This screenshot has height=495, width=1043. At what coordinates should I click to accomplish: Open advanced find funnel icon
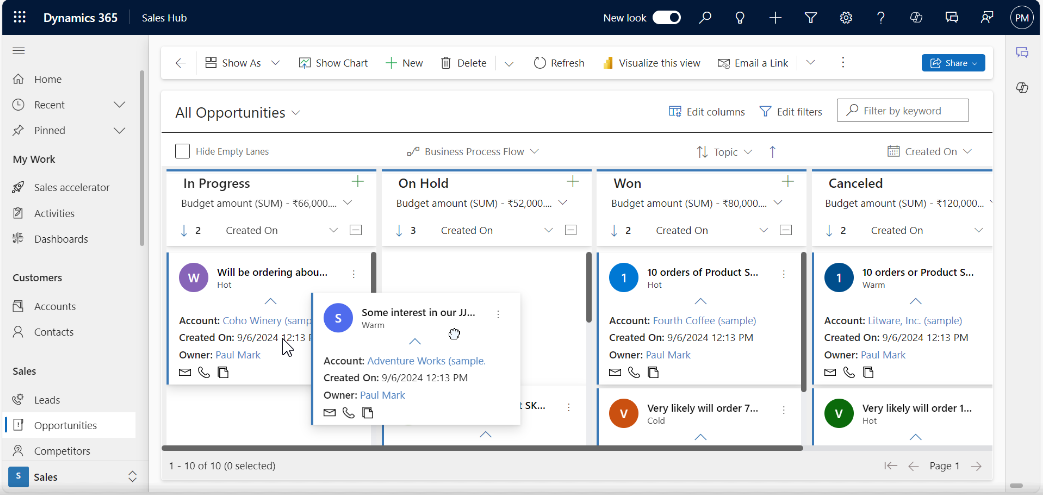pos(810,18)
